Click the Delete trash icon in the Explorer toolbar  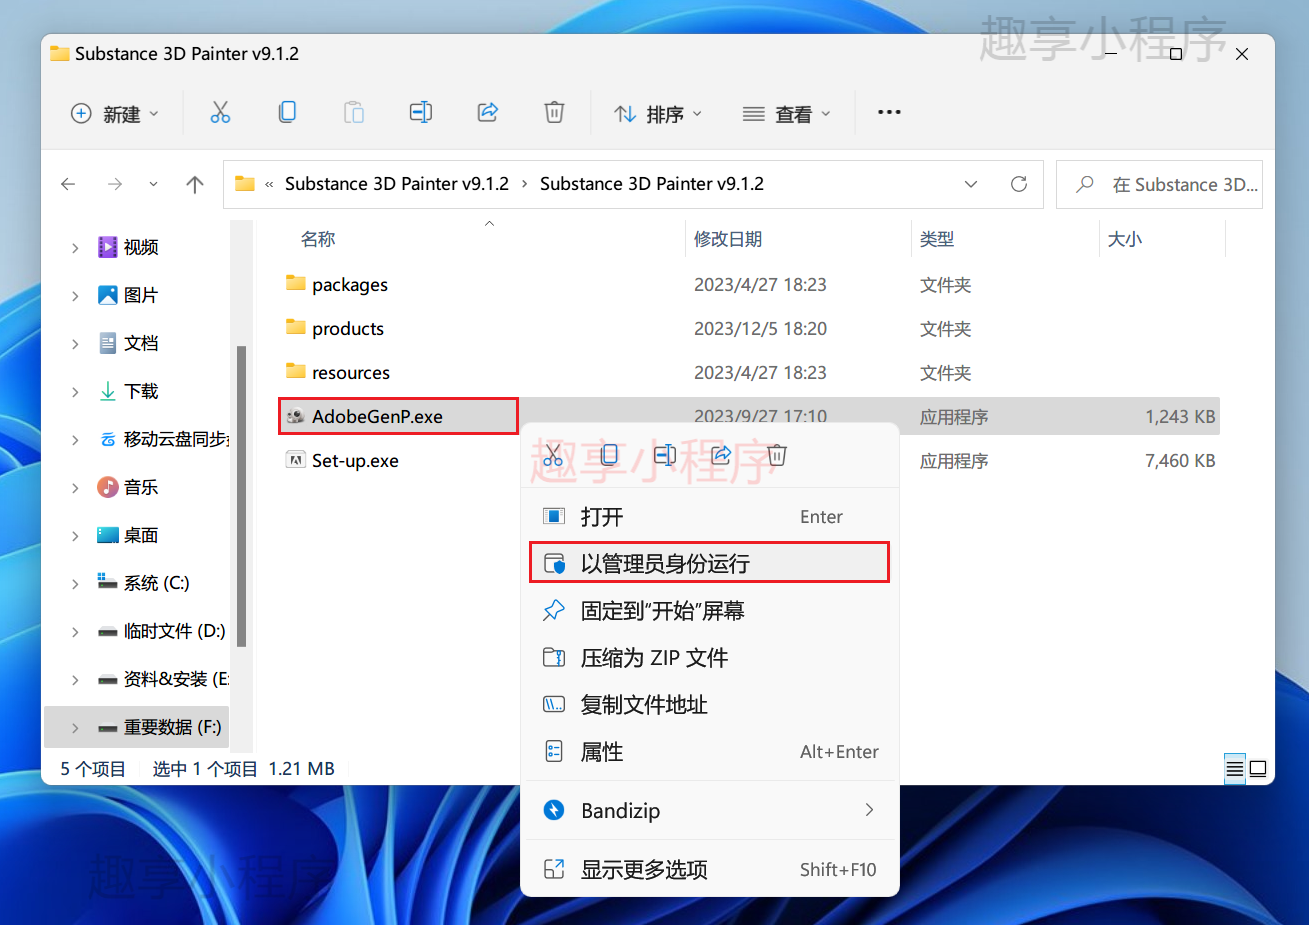pos(554,113)
